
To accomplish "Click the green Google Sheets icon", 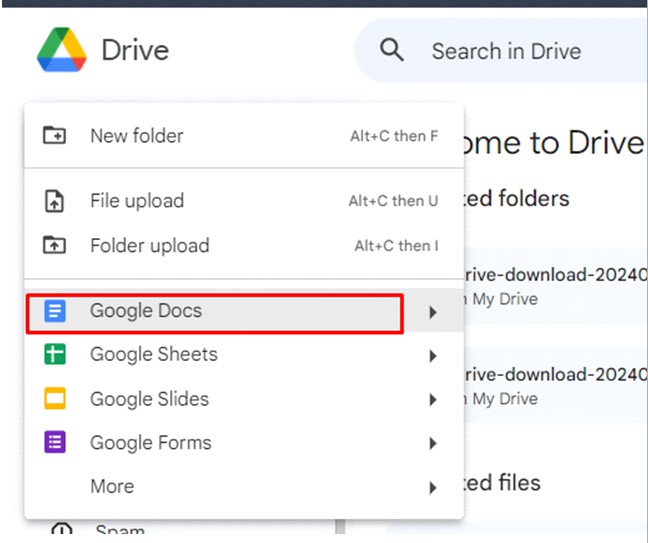I will (55, 355).
